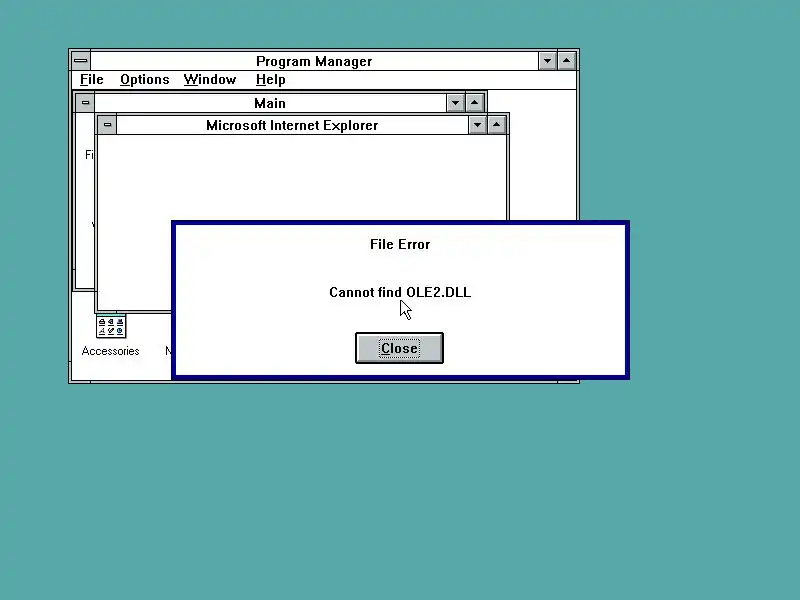Click the File Error heading text

pos(400,244)
